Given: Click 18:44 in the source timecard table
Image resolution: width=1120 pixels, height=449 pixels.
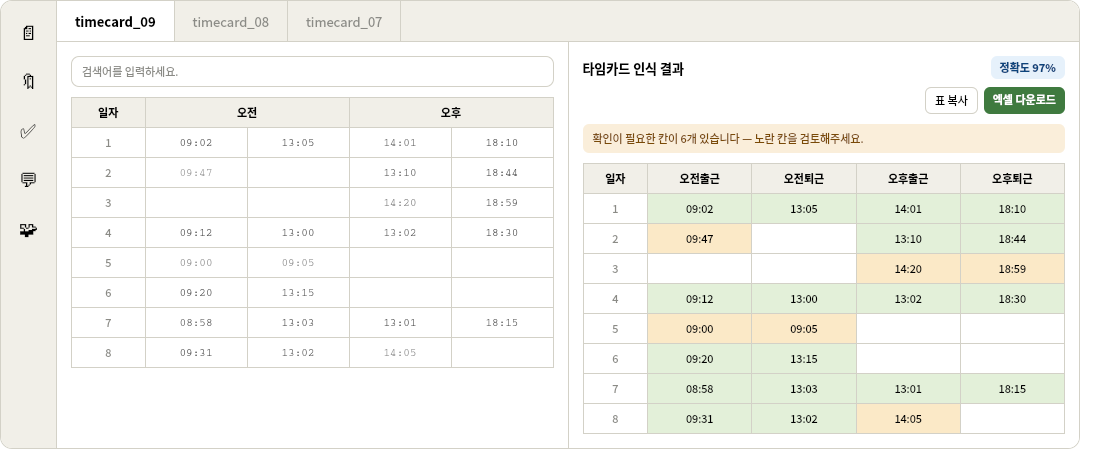Looking at the screenshot, I should coord(502,173).
